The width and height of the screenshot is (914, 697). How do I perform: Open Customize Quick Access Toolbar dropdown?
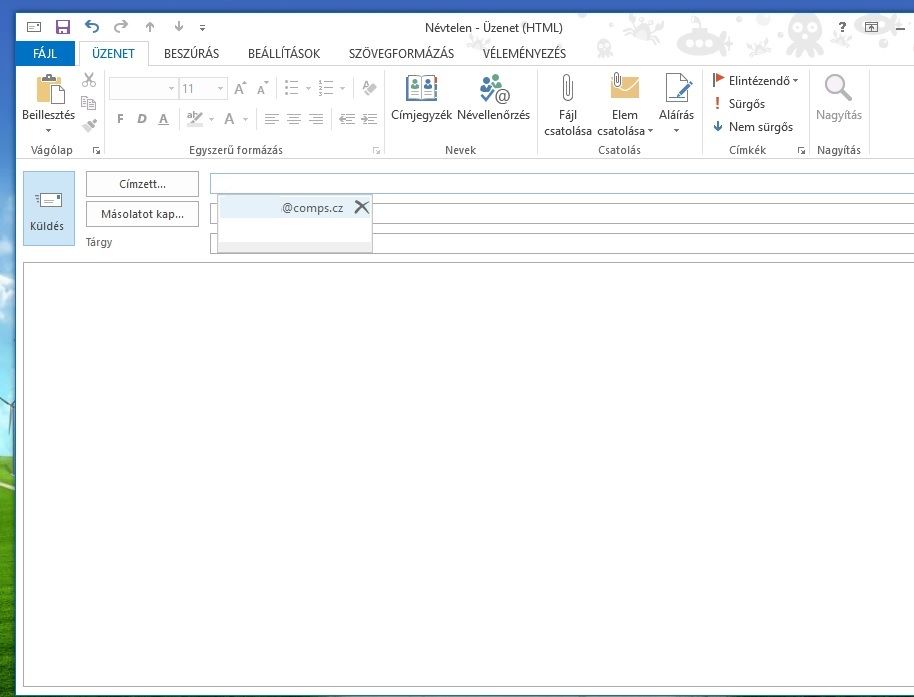click(x=202, y=27)
